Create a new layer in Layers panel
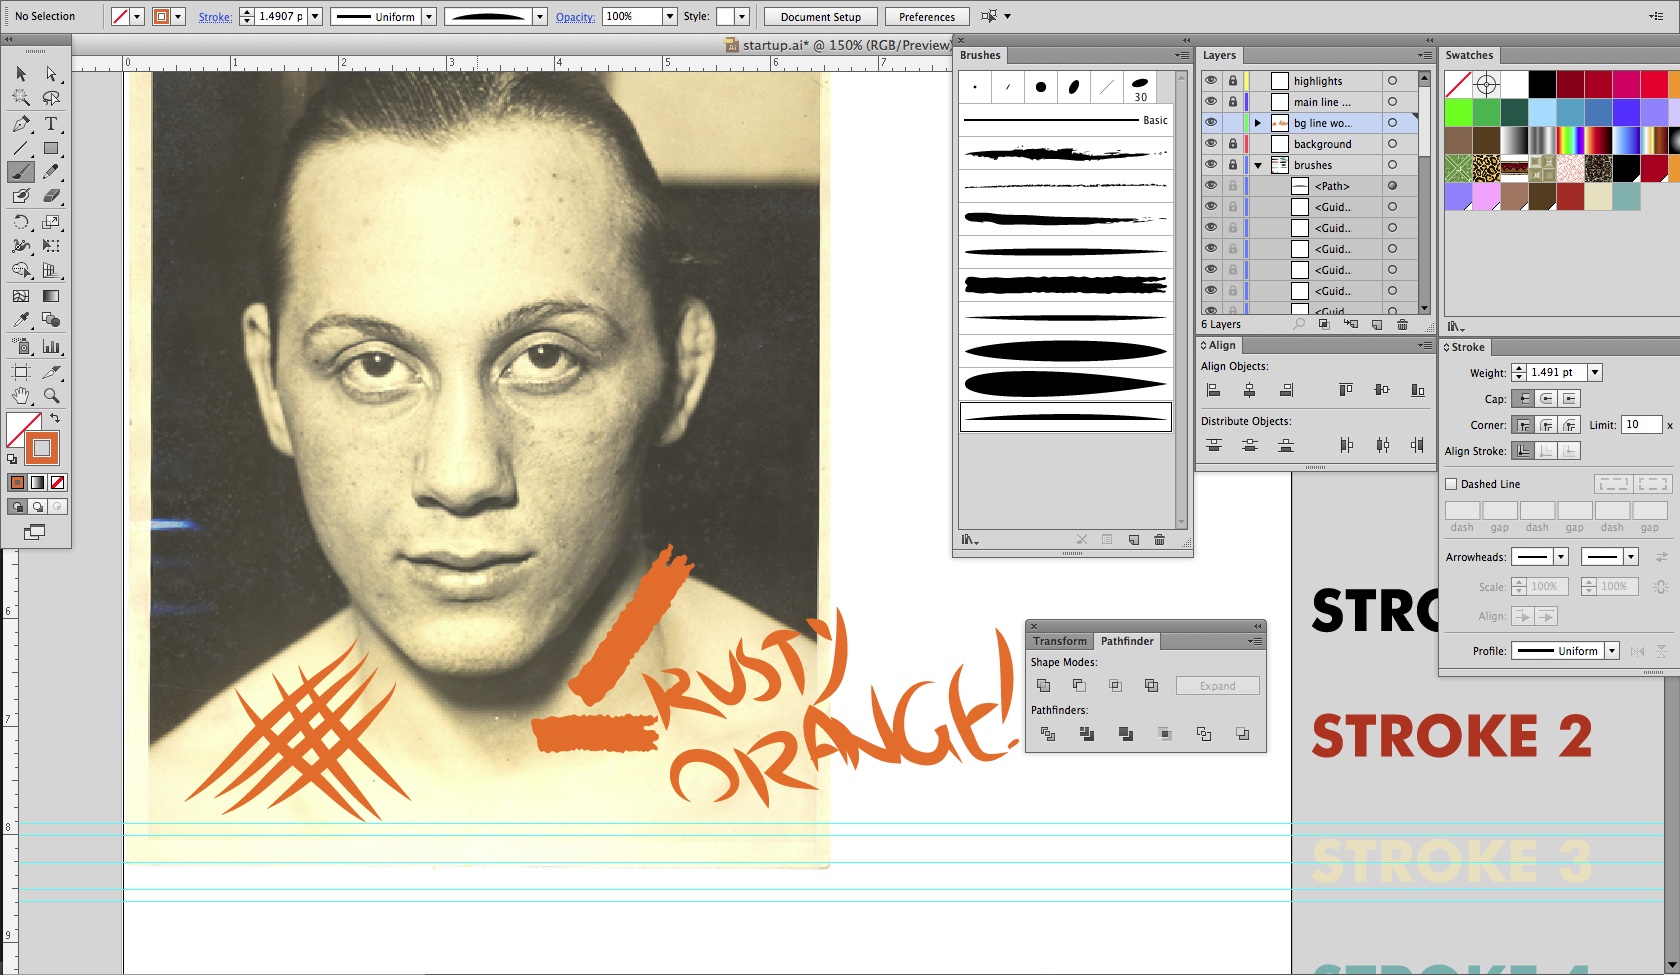The width and height of the screenshot is (1680, 975). tap(1377, 325)
